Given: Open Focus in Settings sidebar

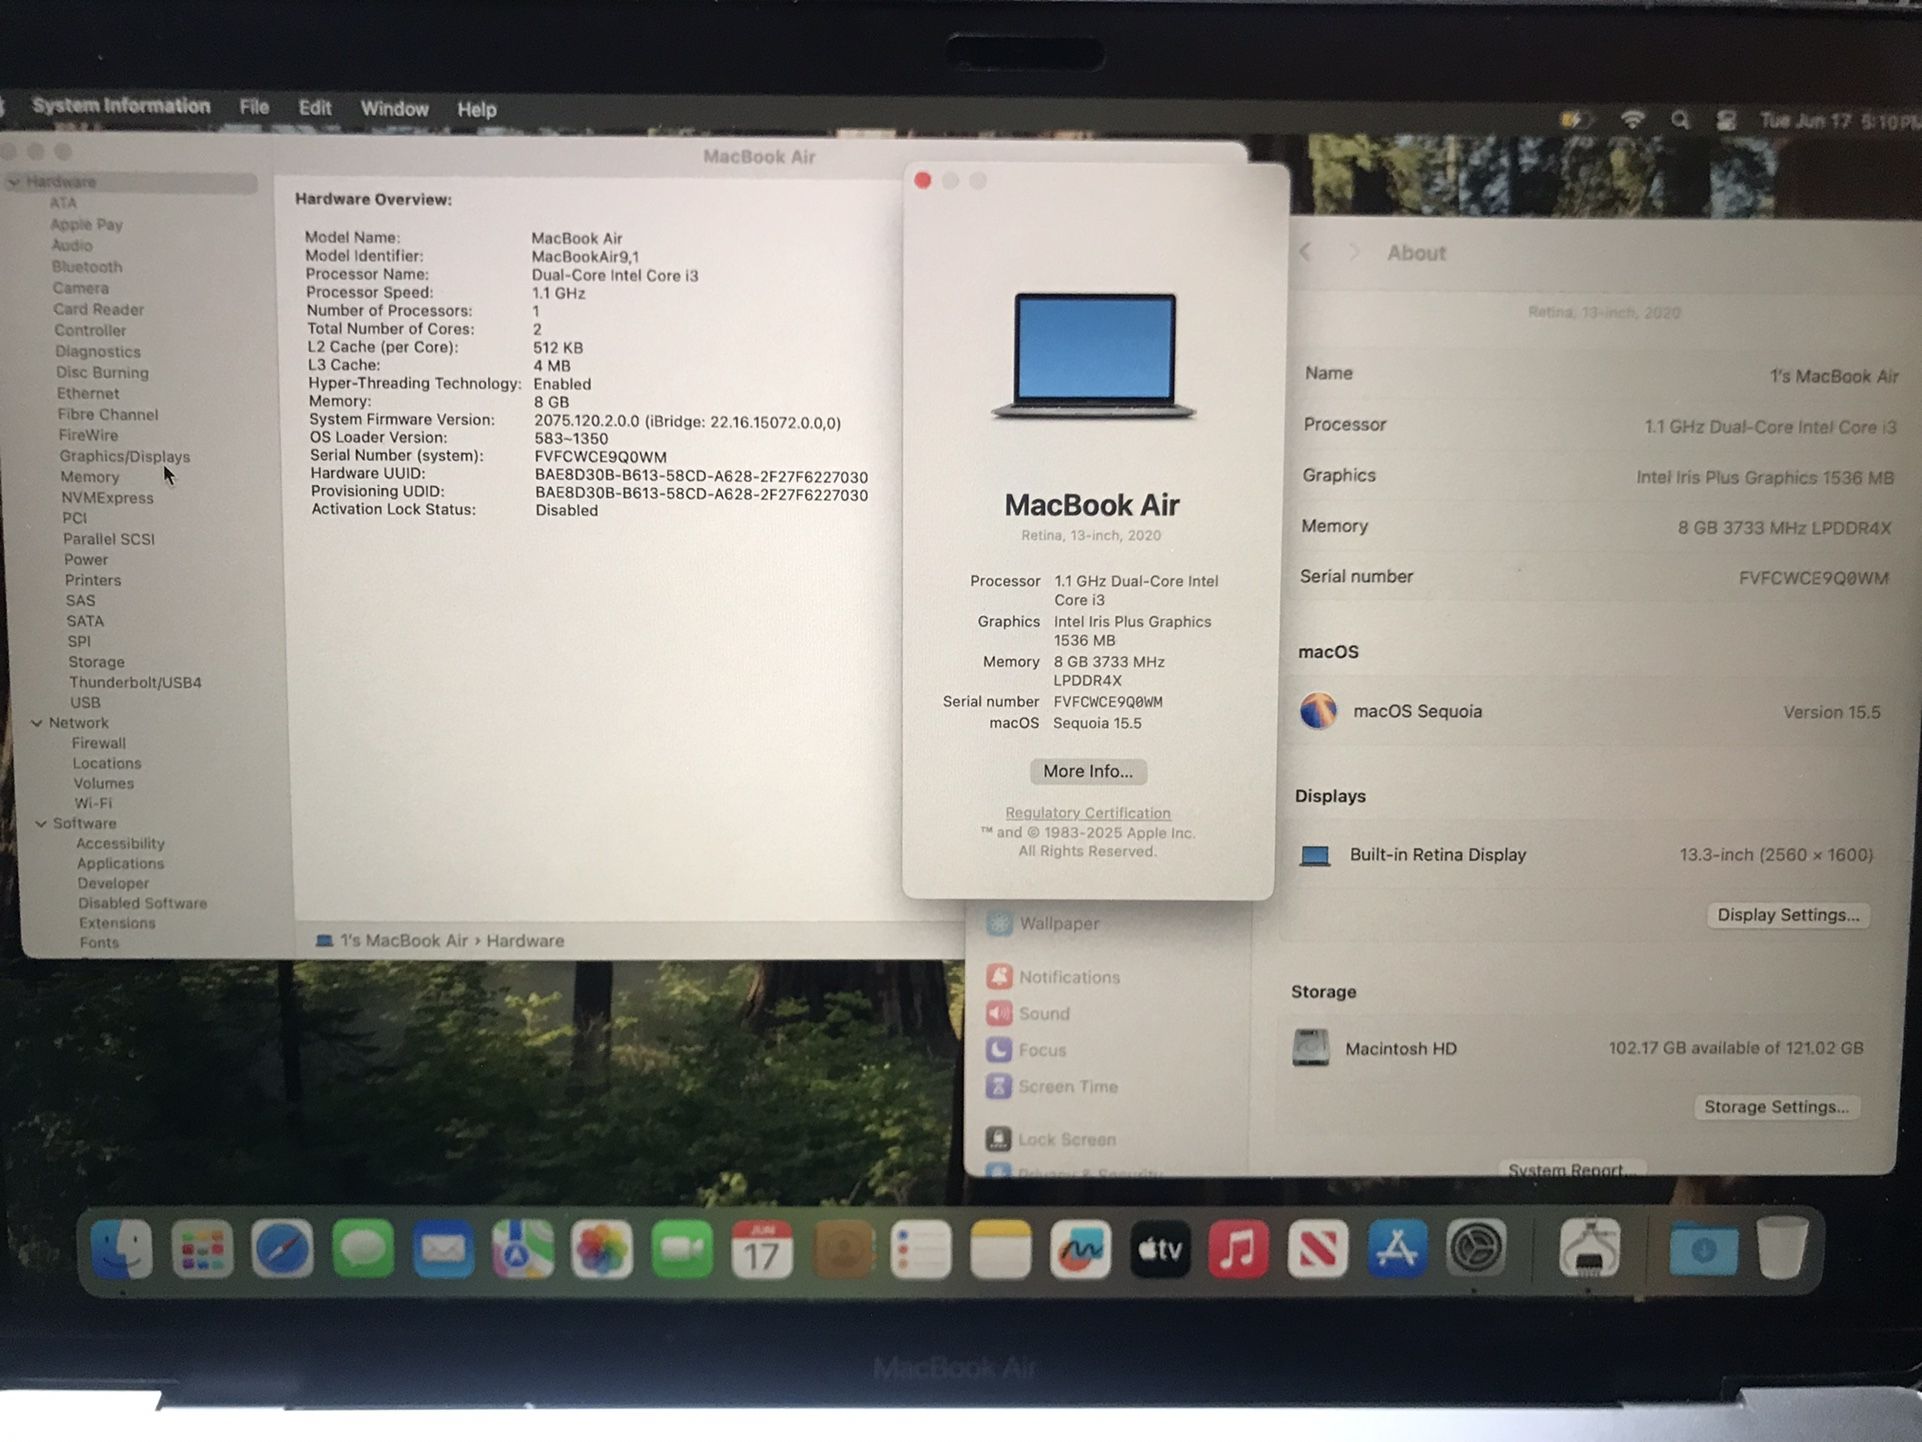Looking at the screenshot, I should pos(1026,1050).
